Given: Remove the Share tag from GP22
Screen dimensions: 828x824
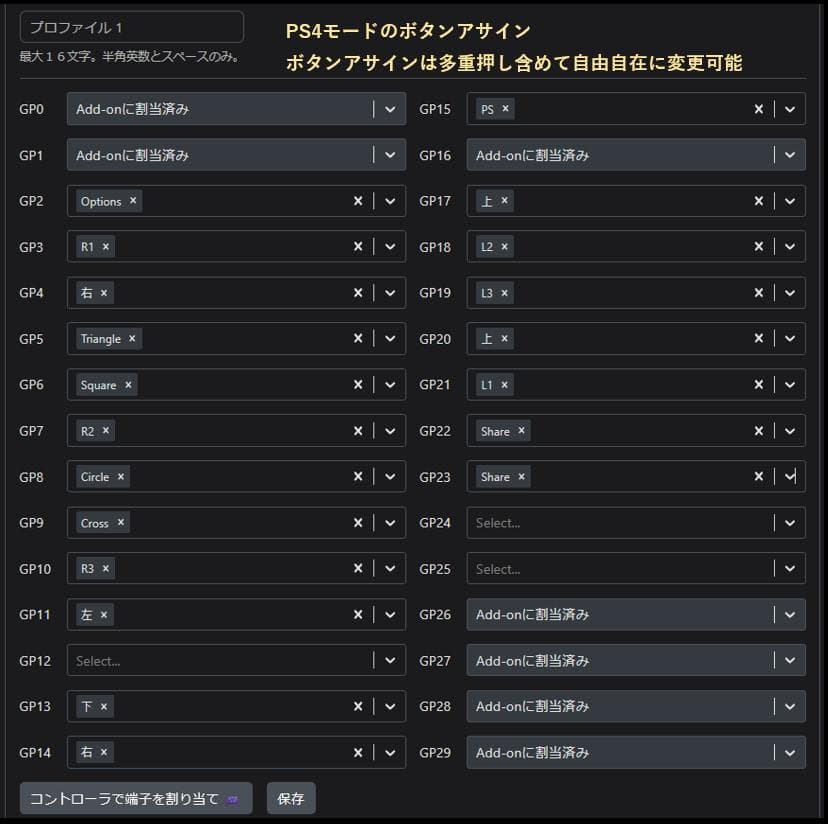Looking at the screenshot, I should (x=521, y=431).
